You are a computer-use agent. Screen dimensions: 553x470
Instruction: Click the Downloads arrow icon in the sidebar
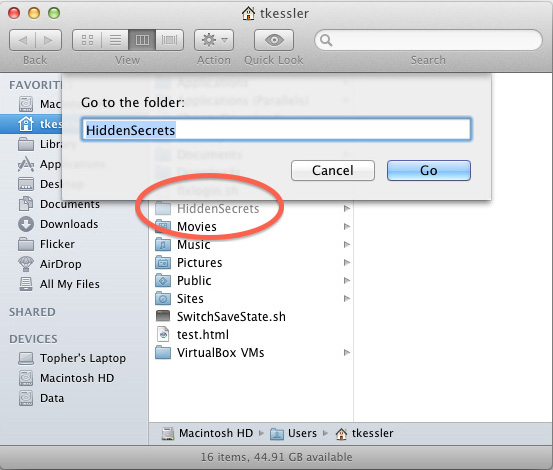click(x=26, y=224)
